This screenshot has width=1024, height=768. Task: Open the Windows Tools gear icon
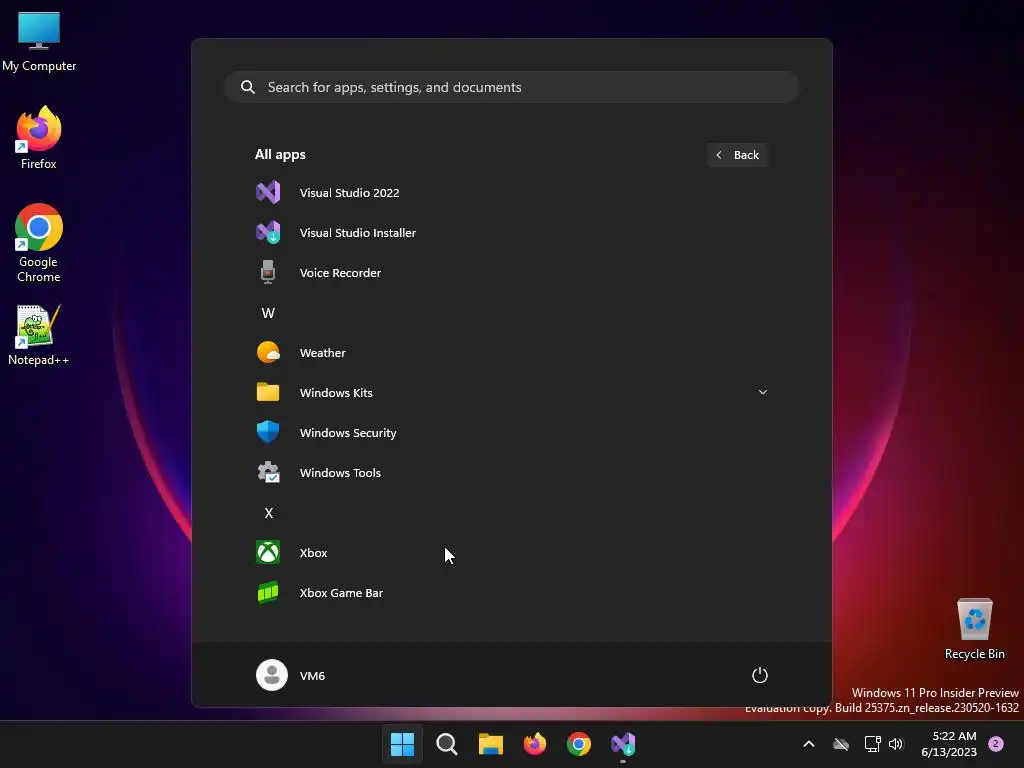(268, 472)
